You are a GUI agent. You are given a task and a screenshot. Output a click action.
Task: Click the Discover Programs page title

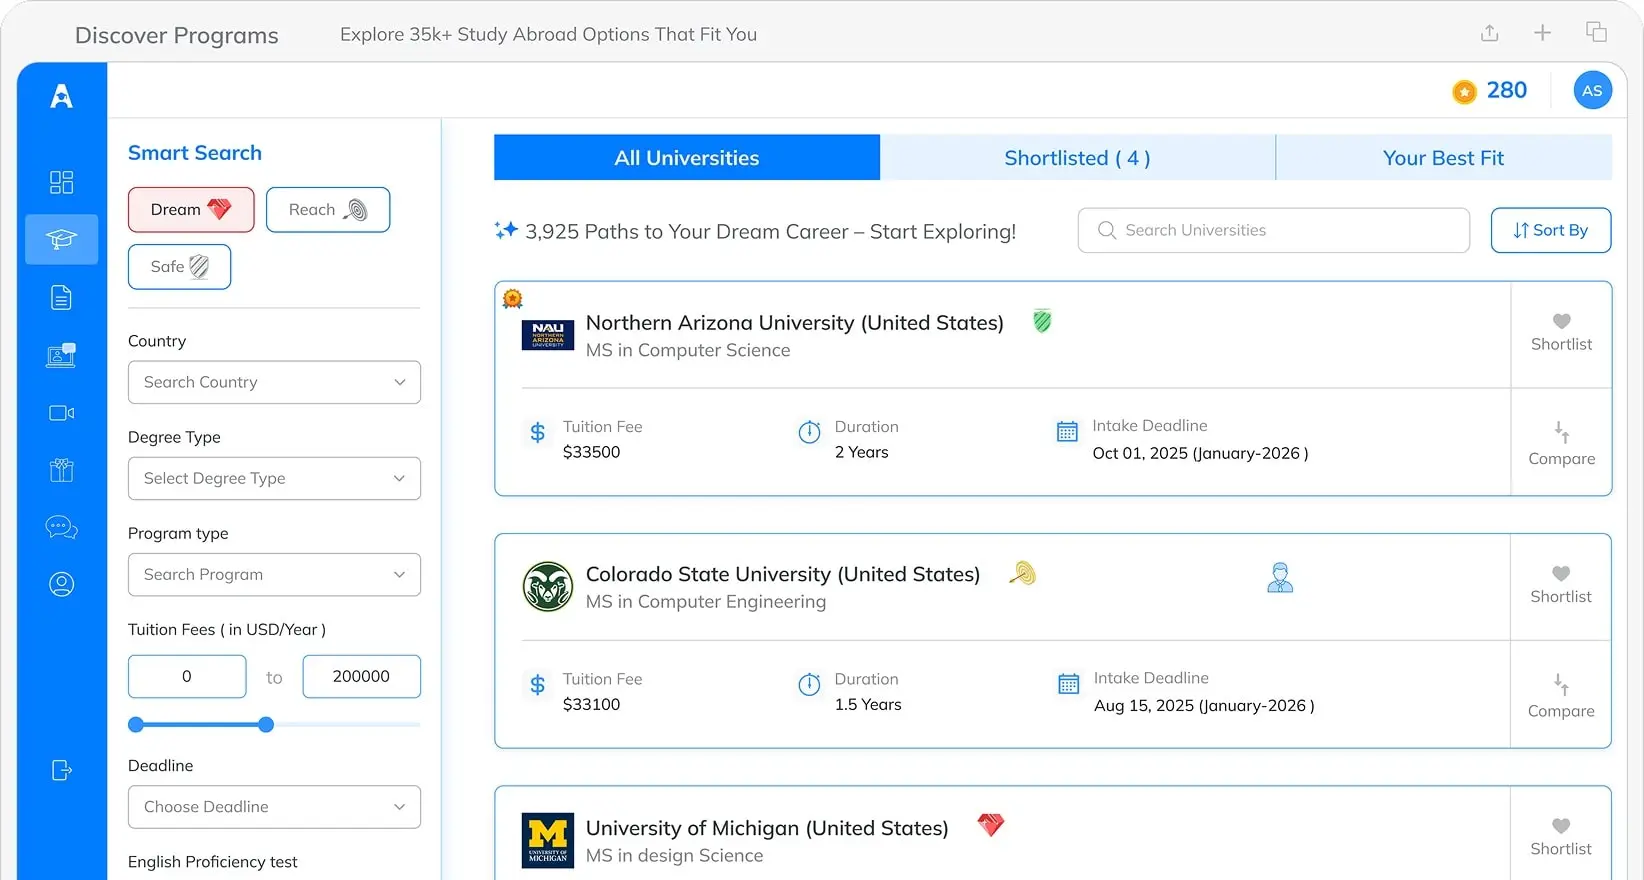pos(177,35)
